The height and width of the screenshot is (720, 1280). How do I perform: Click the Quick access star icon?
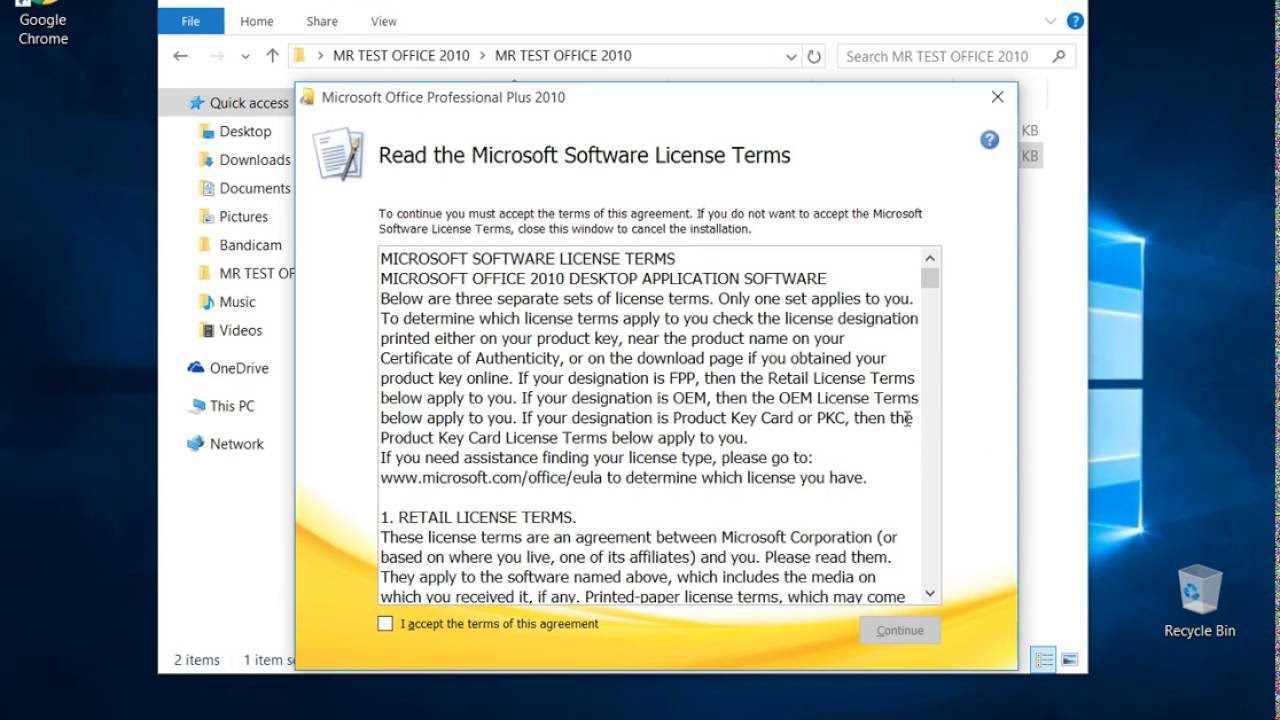click(196, 103)
